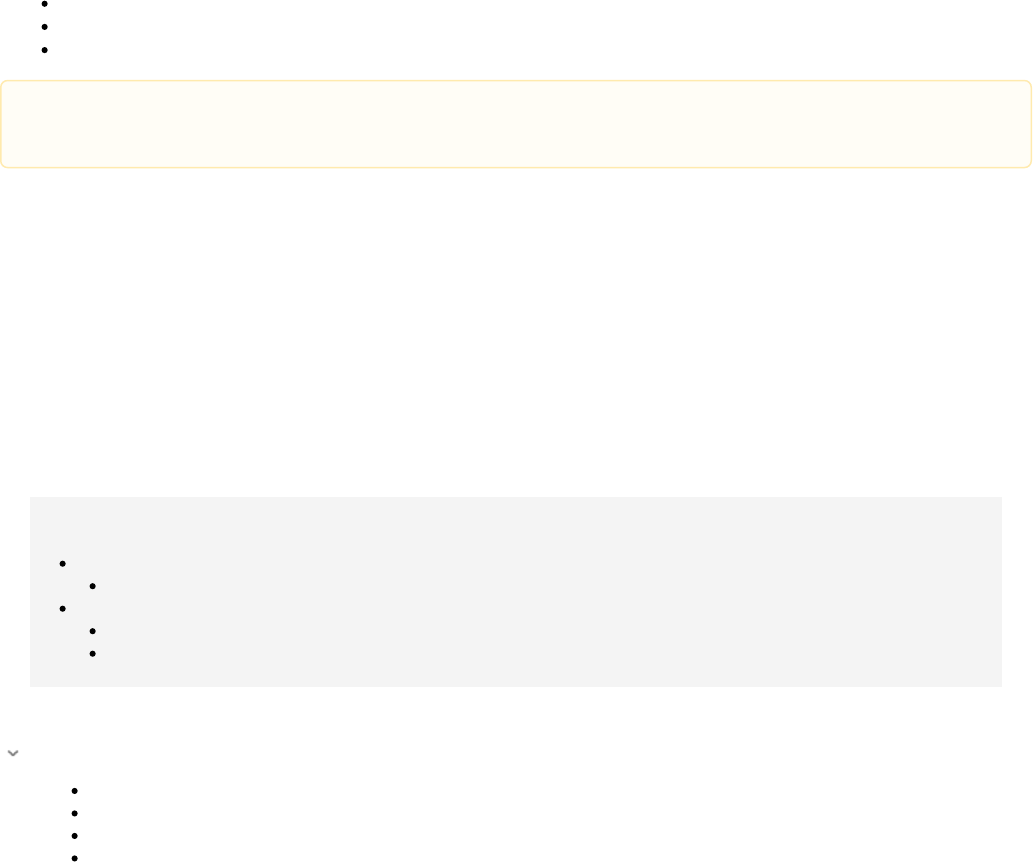Select second top-level bullet in gray block

pos(63,608)
